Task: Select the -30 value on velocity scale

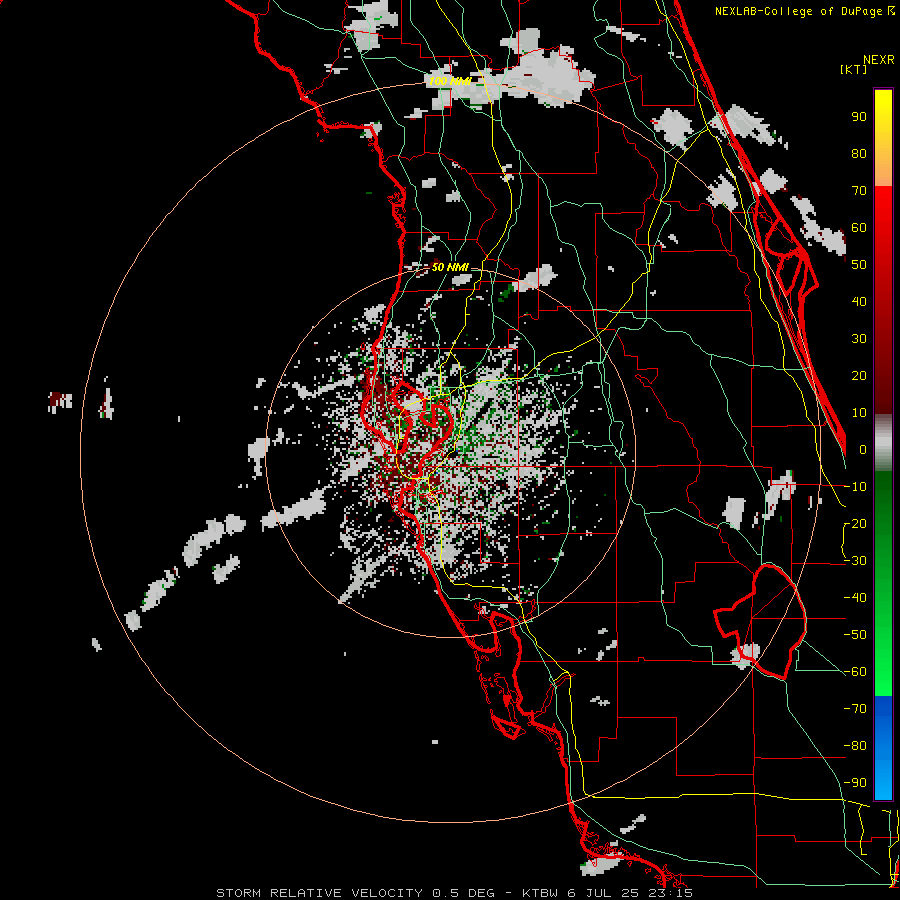Action: coord(855,561)
